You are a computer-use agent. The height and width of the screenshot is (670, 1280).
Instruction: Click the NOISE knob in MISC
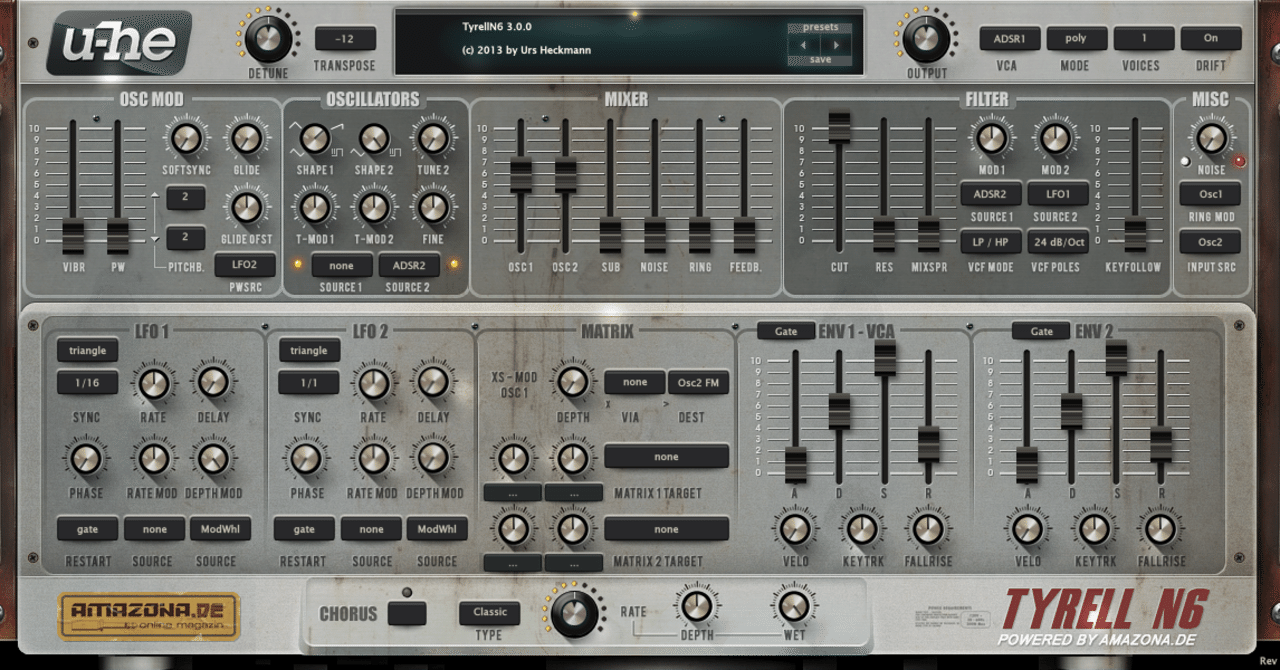tap(1211, 138)
